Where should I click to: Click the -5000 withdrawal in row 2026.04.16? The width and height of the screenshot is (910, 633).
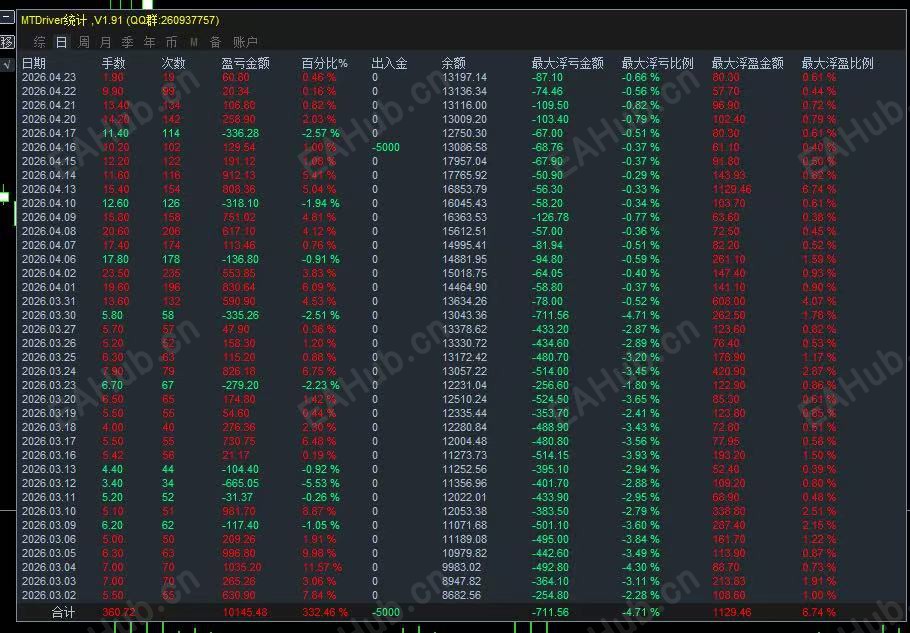[x=386, y=147]
